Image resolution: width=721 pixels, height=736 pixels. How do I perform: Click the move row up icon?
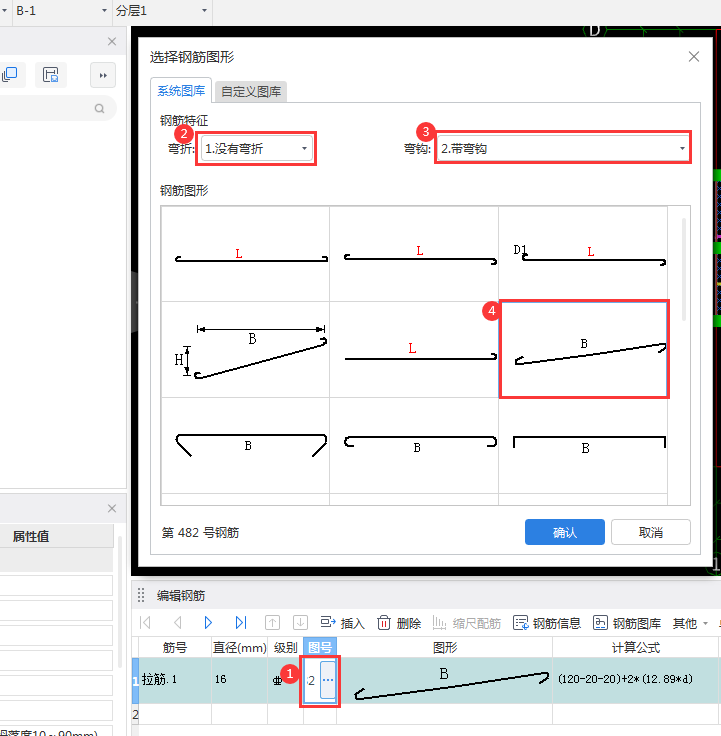point(272,623)
